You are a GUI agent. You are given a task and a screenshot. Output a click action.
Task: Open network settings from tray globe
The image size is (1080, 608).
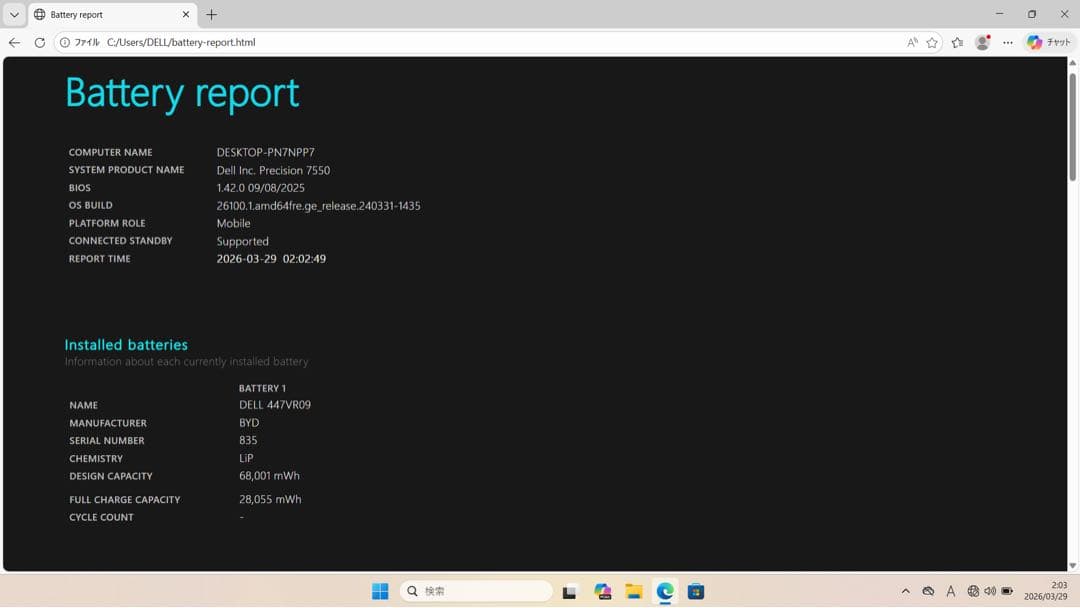click(x=973, y=591)
